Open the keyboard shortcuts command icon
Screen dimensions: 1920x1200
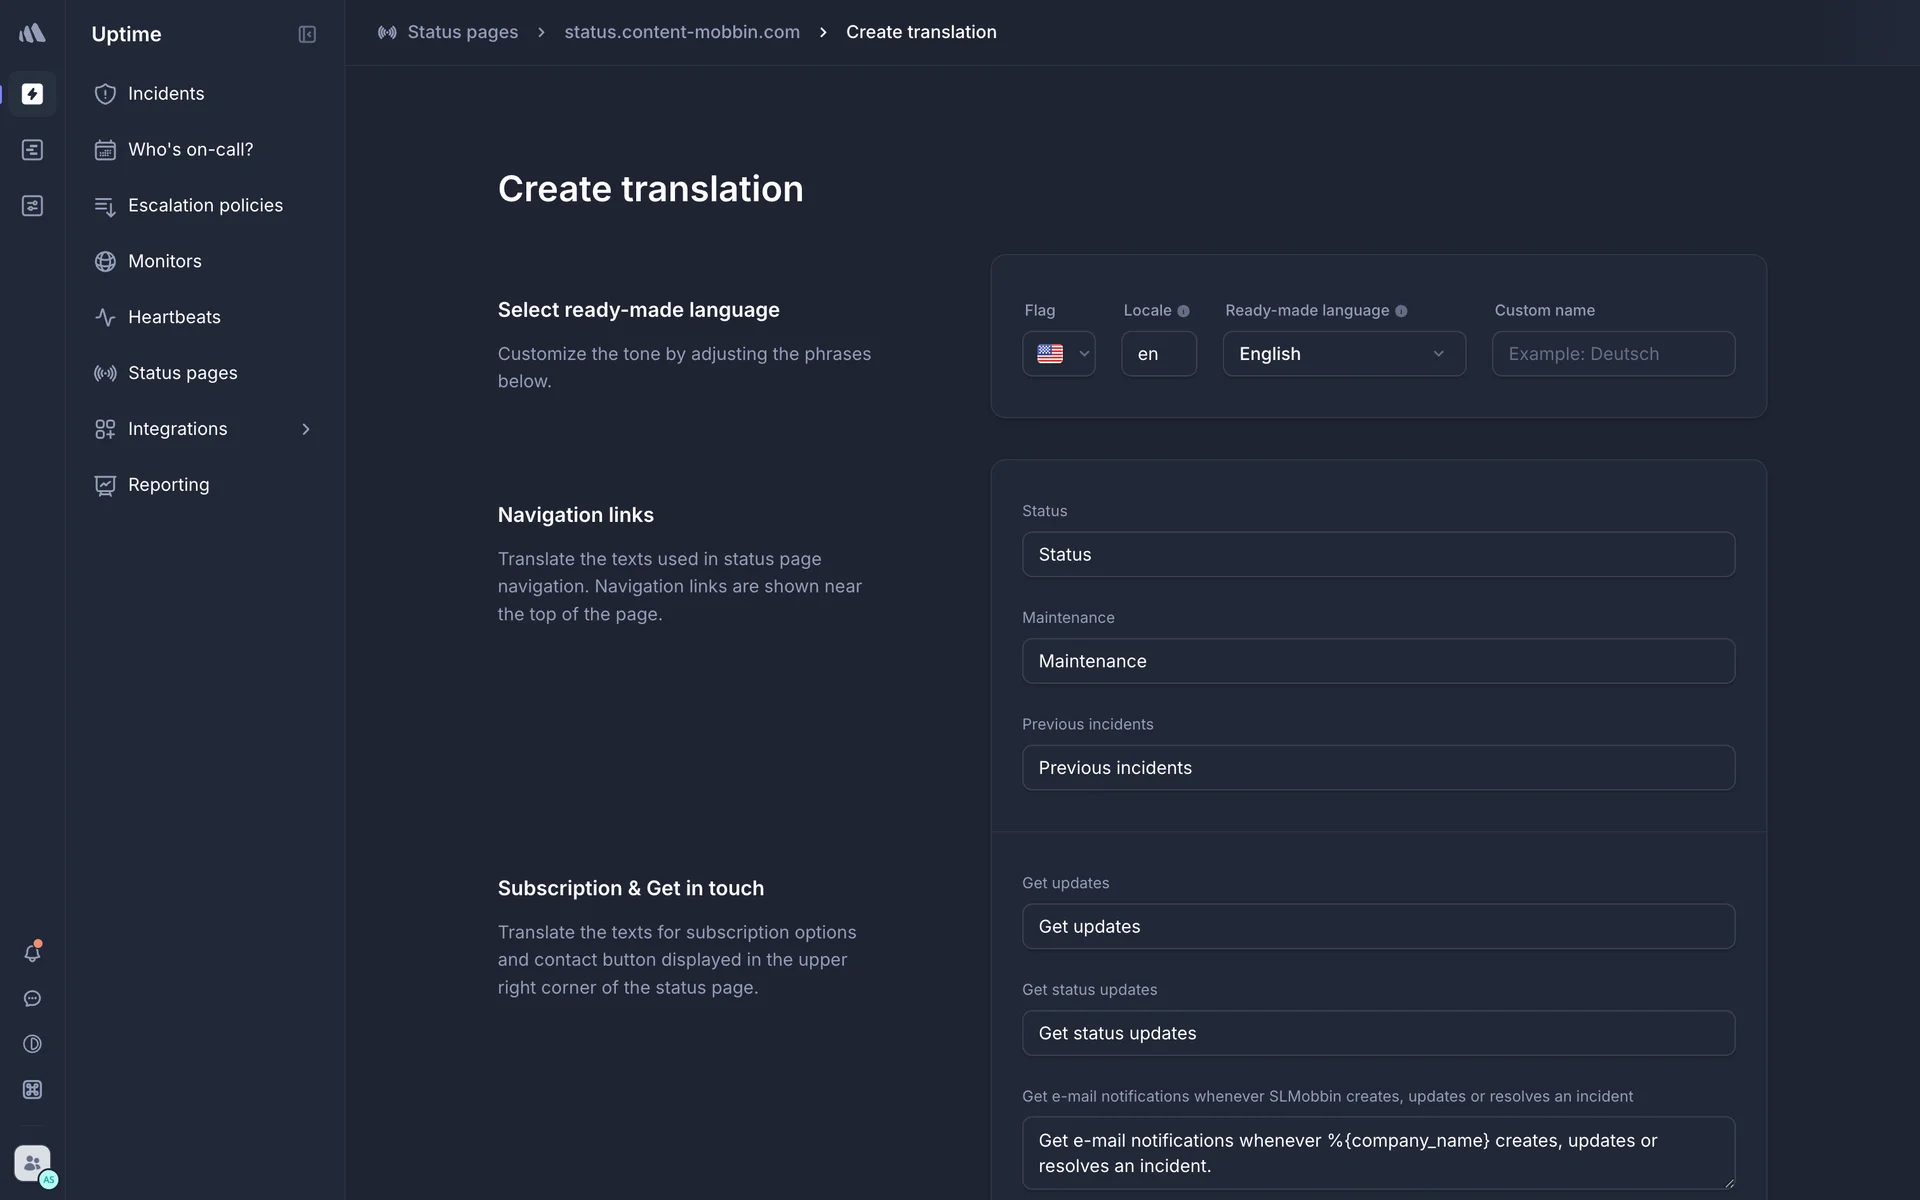pos(32,1090)
